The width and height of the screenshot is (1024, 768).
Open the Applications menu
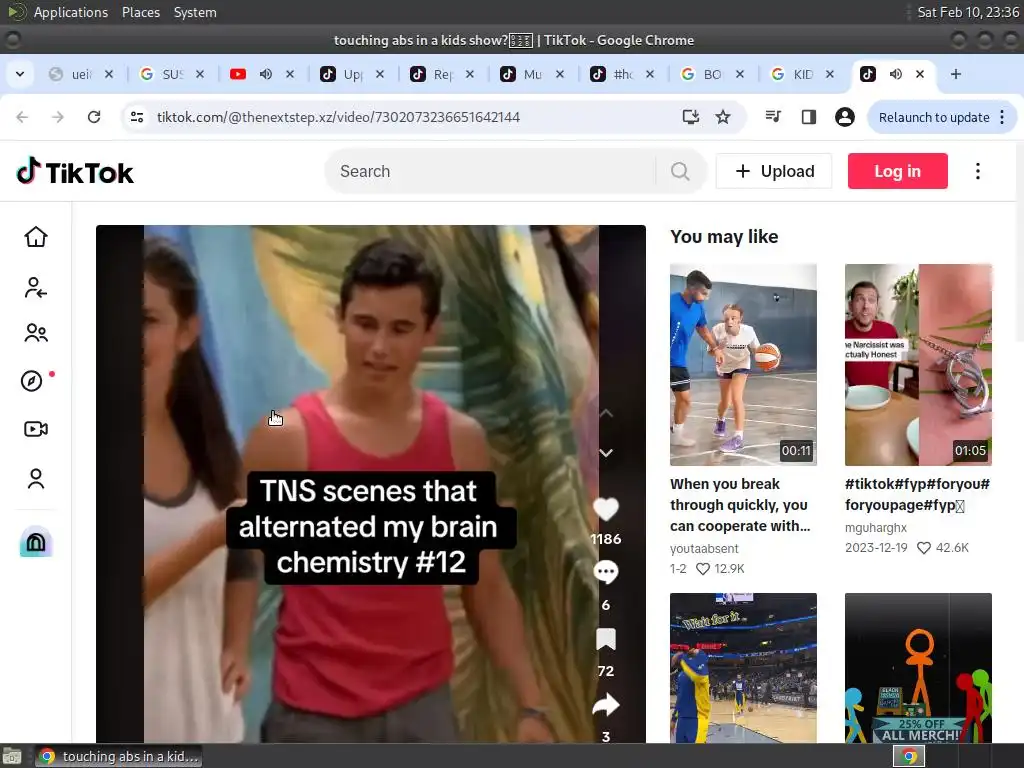[71, 12]
